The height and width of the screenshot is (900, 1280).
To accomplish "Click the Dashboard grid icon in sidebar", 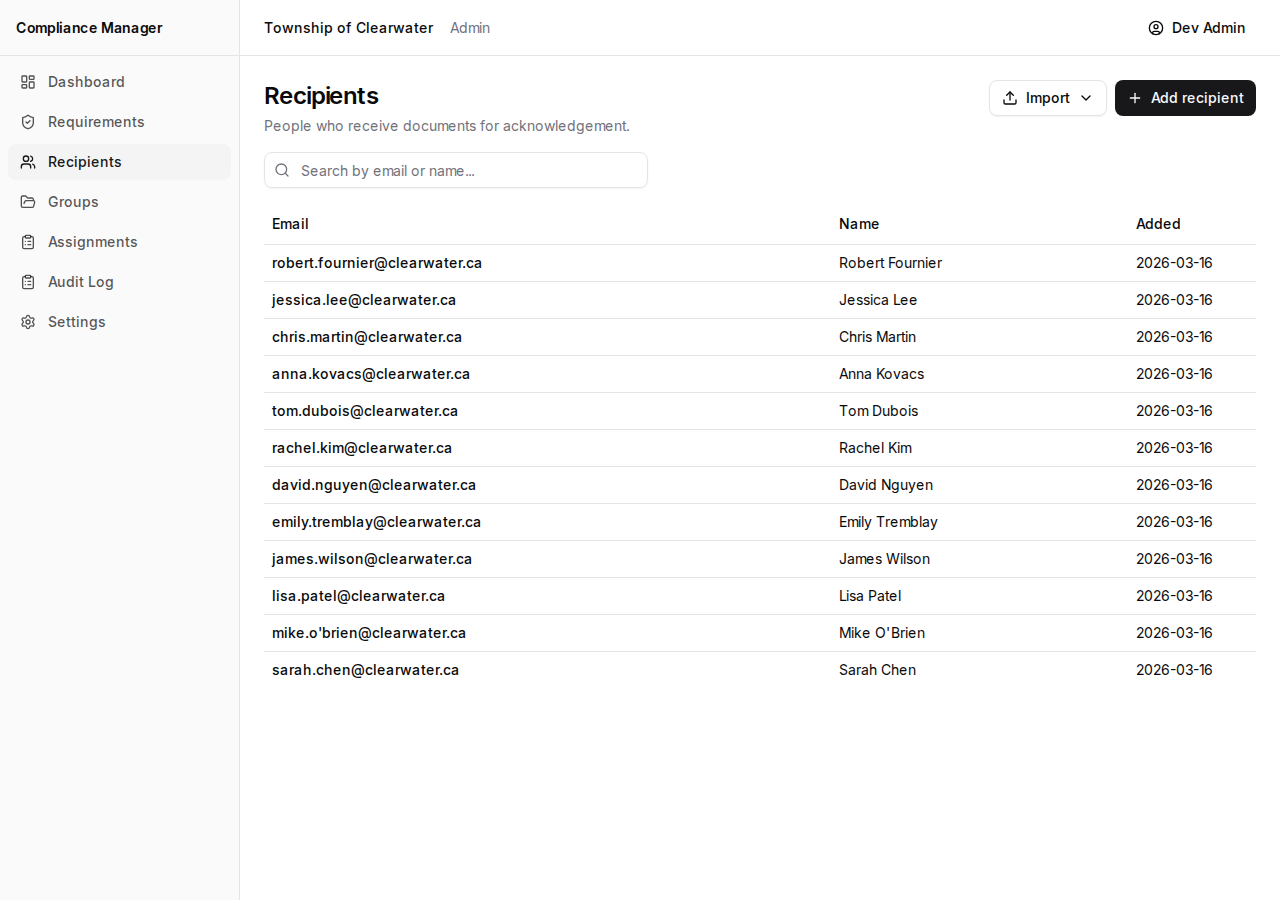I will click(28, 82).
